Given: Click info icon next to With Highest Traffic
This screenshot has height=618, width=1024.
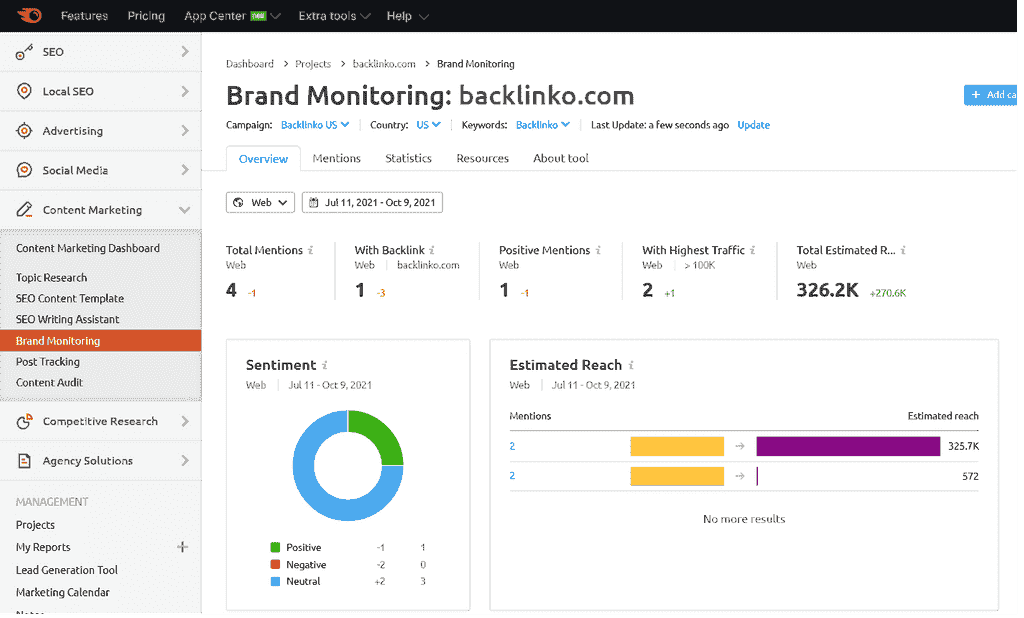Looking at the screenshot, I should click(x=753, y=250).
